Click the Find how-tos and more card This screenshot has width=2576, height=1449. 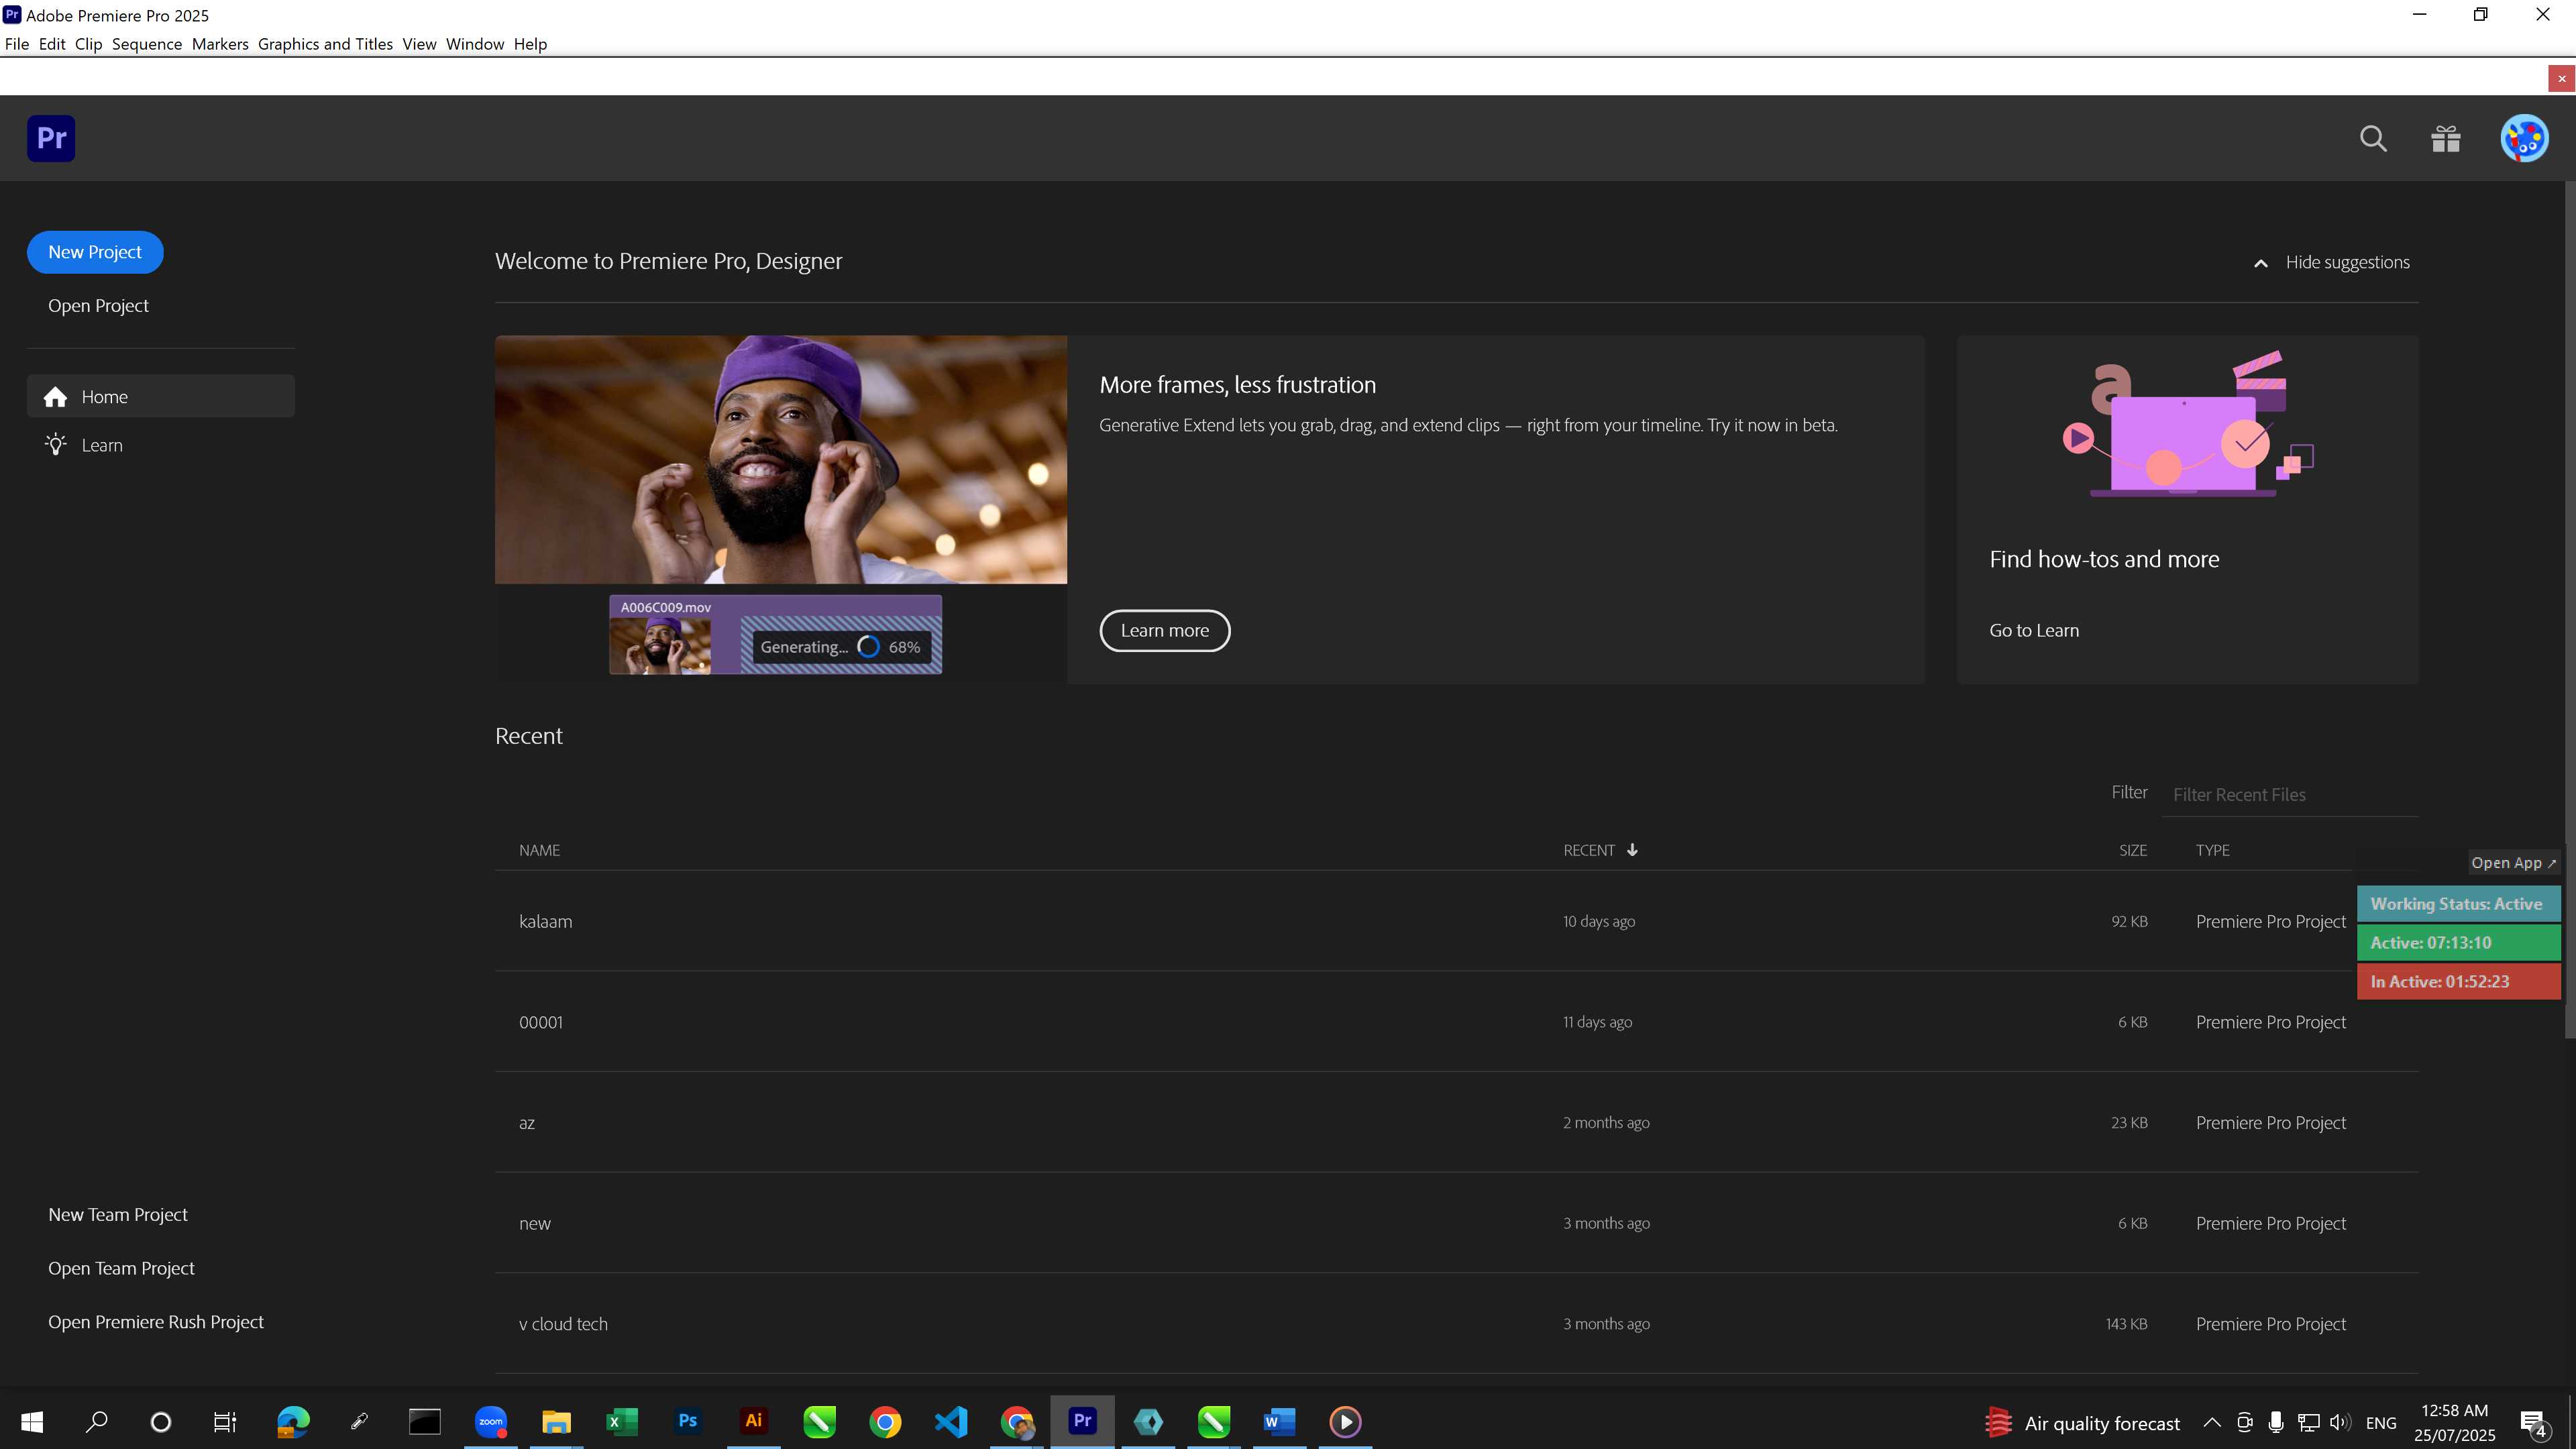point(2187,510)
